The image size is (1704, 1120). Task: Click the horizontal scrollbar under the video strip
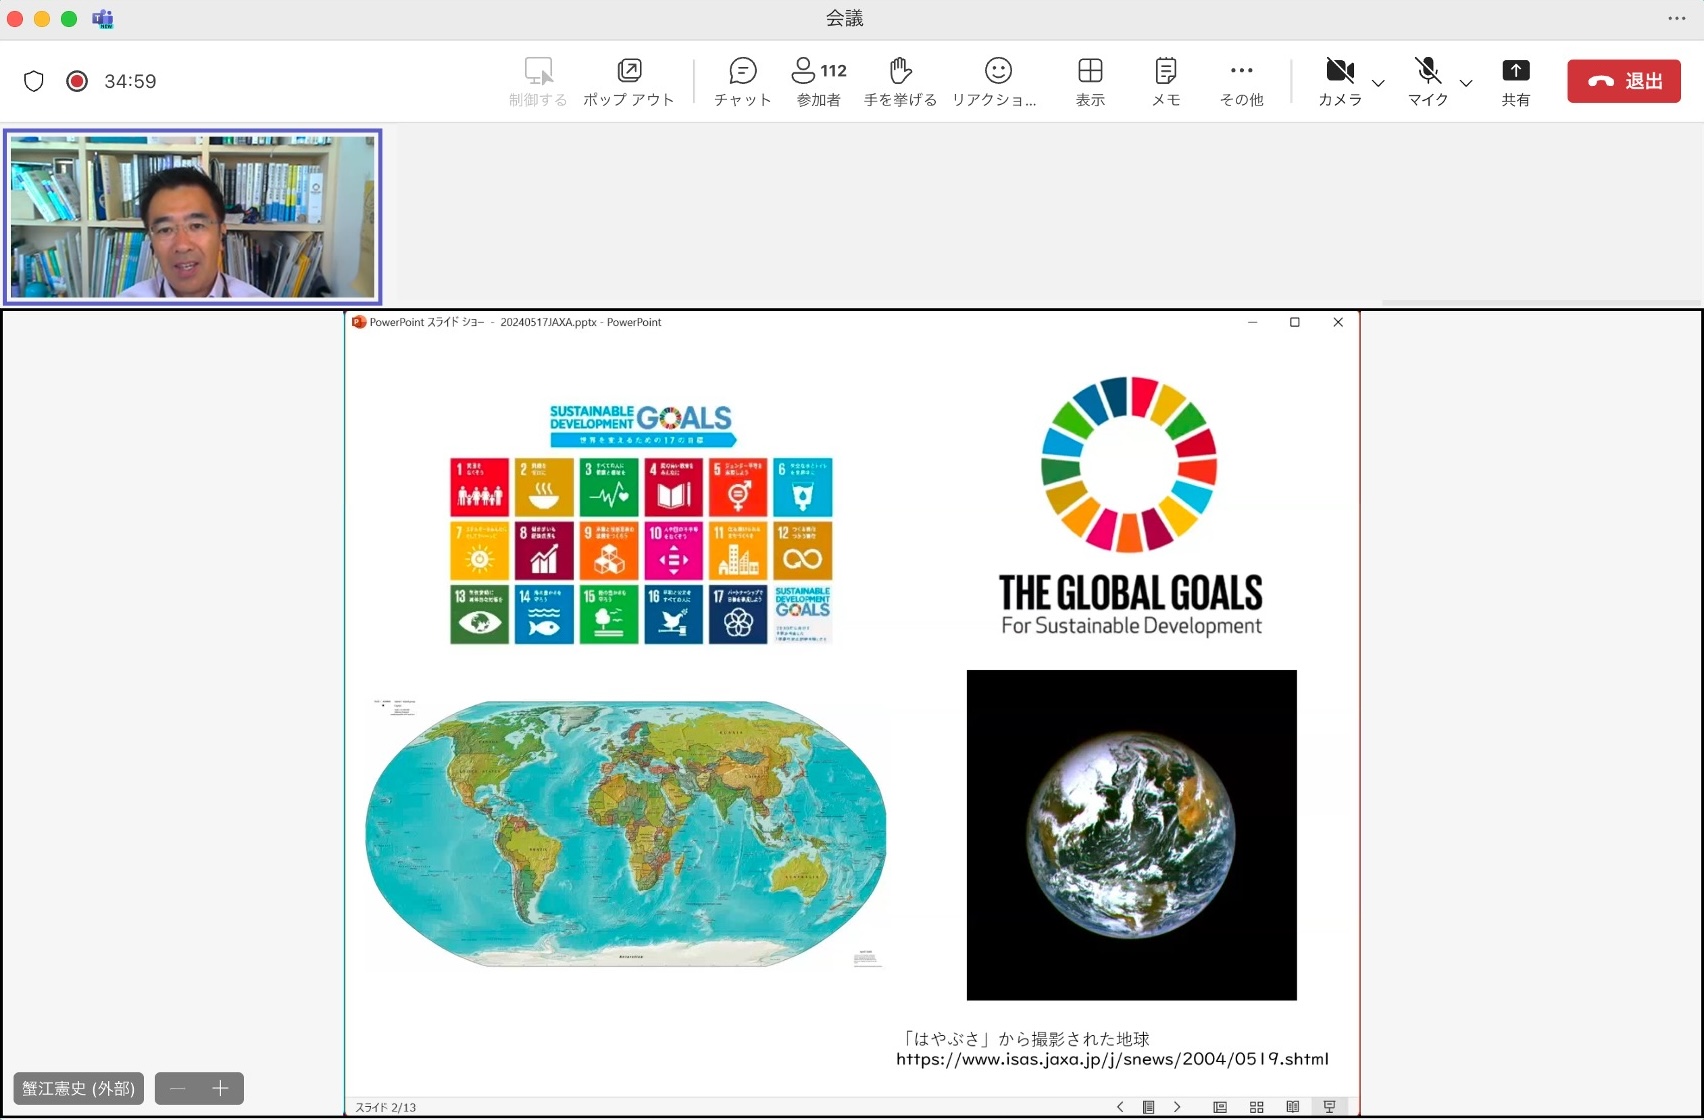pyautogui.click(x=1542, y=302)
